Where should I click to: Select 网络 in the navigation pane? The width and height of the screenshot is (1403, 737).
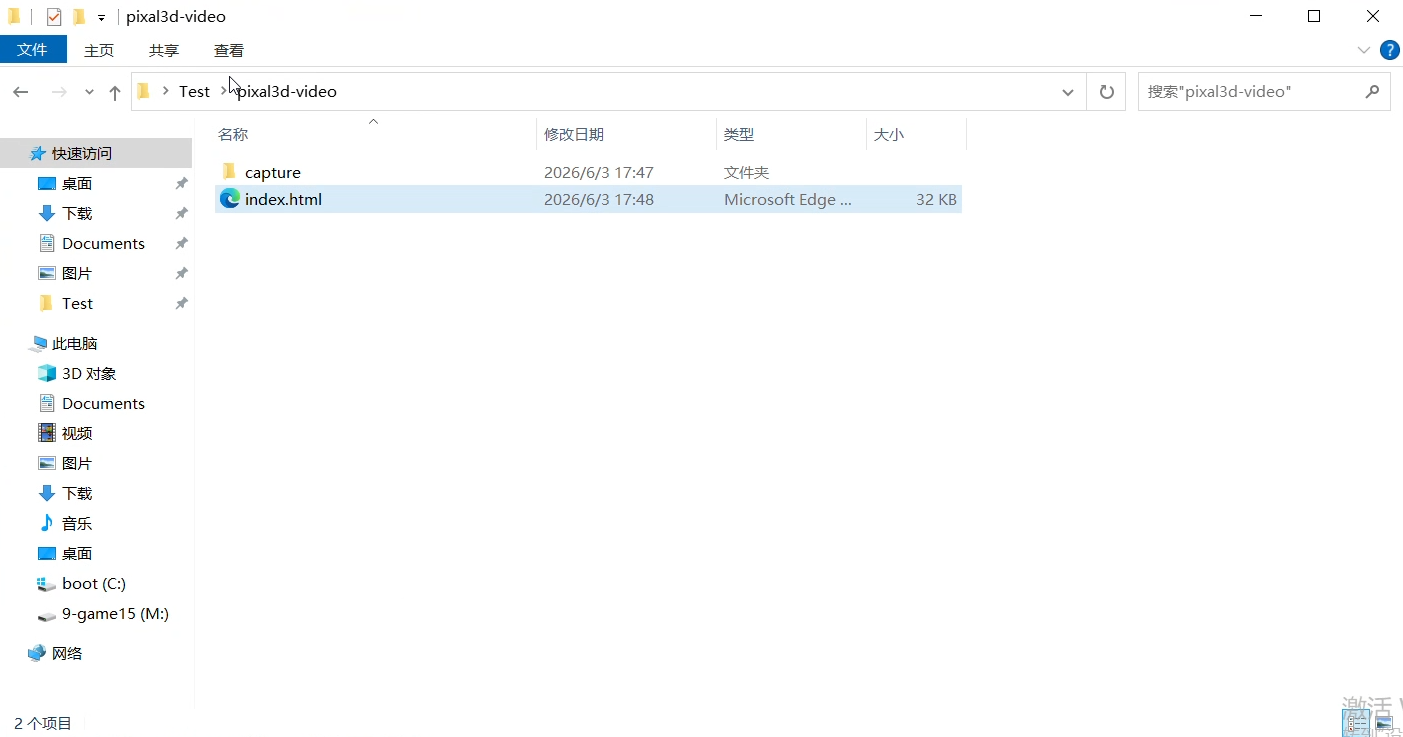(x=67, y=653)
